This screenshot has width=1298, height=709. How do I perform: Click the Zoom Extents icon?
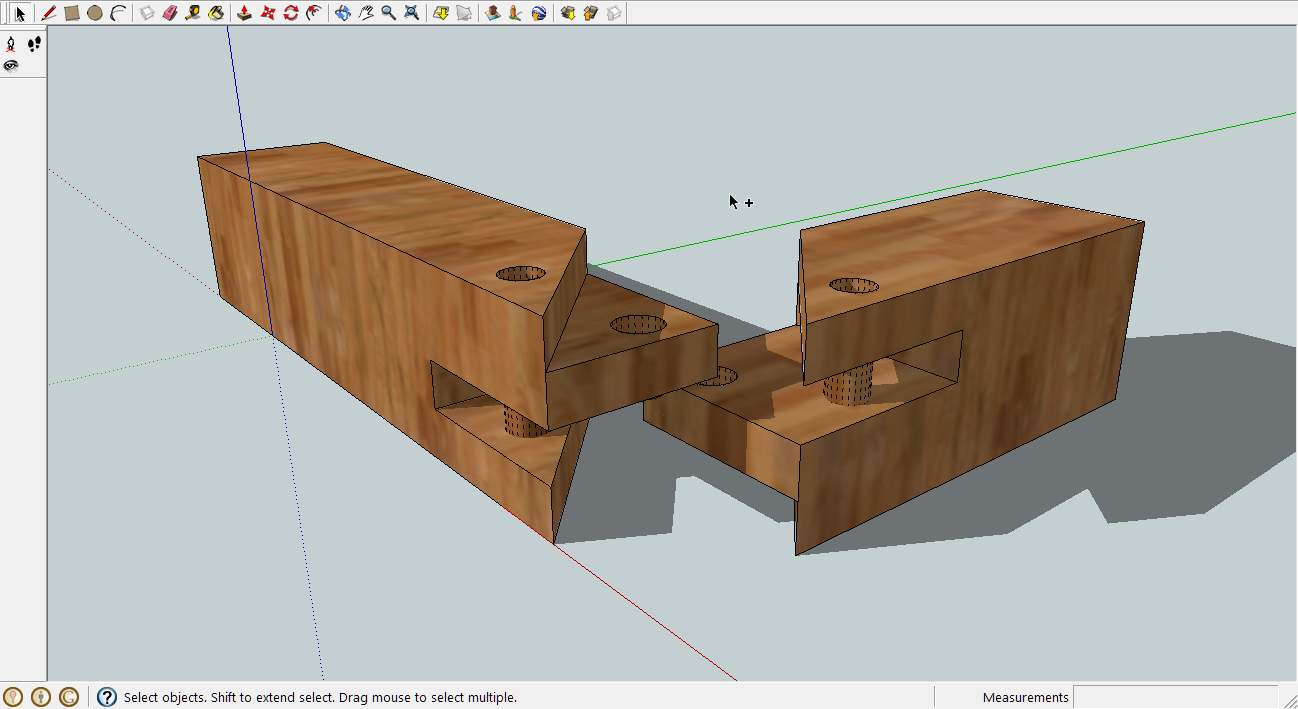tap(411, 13)
